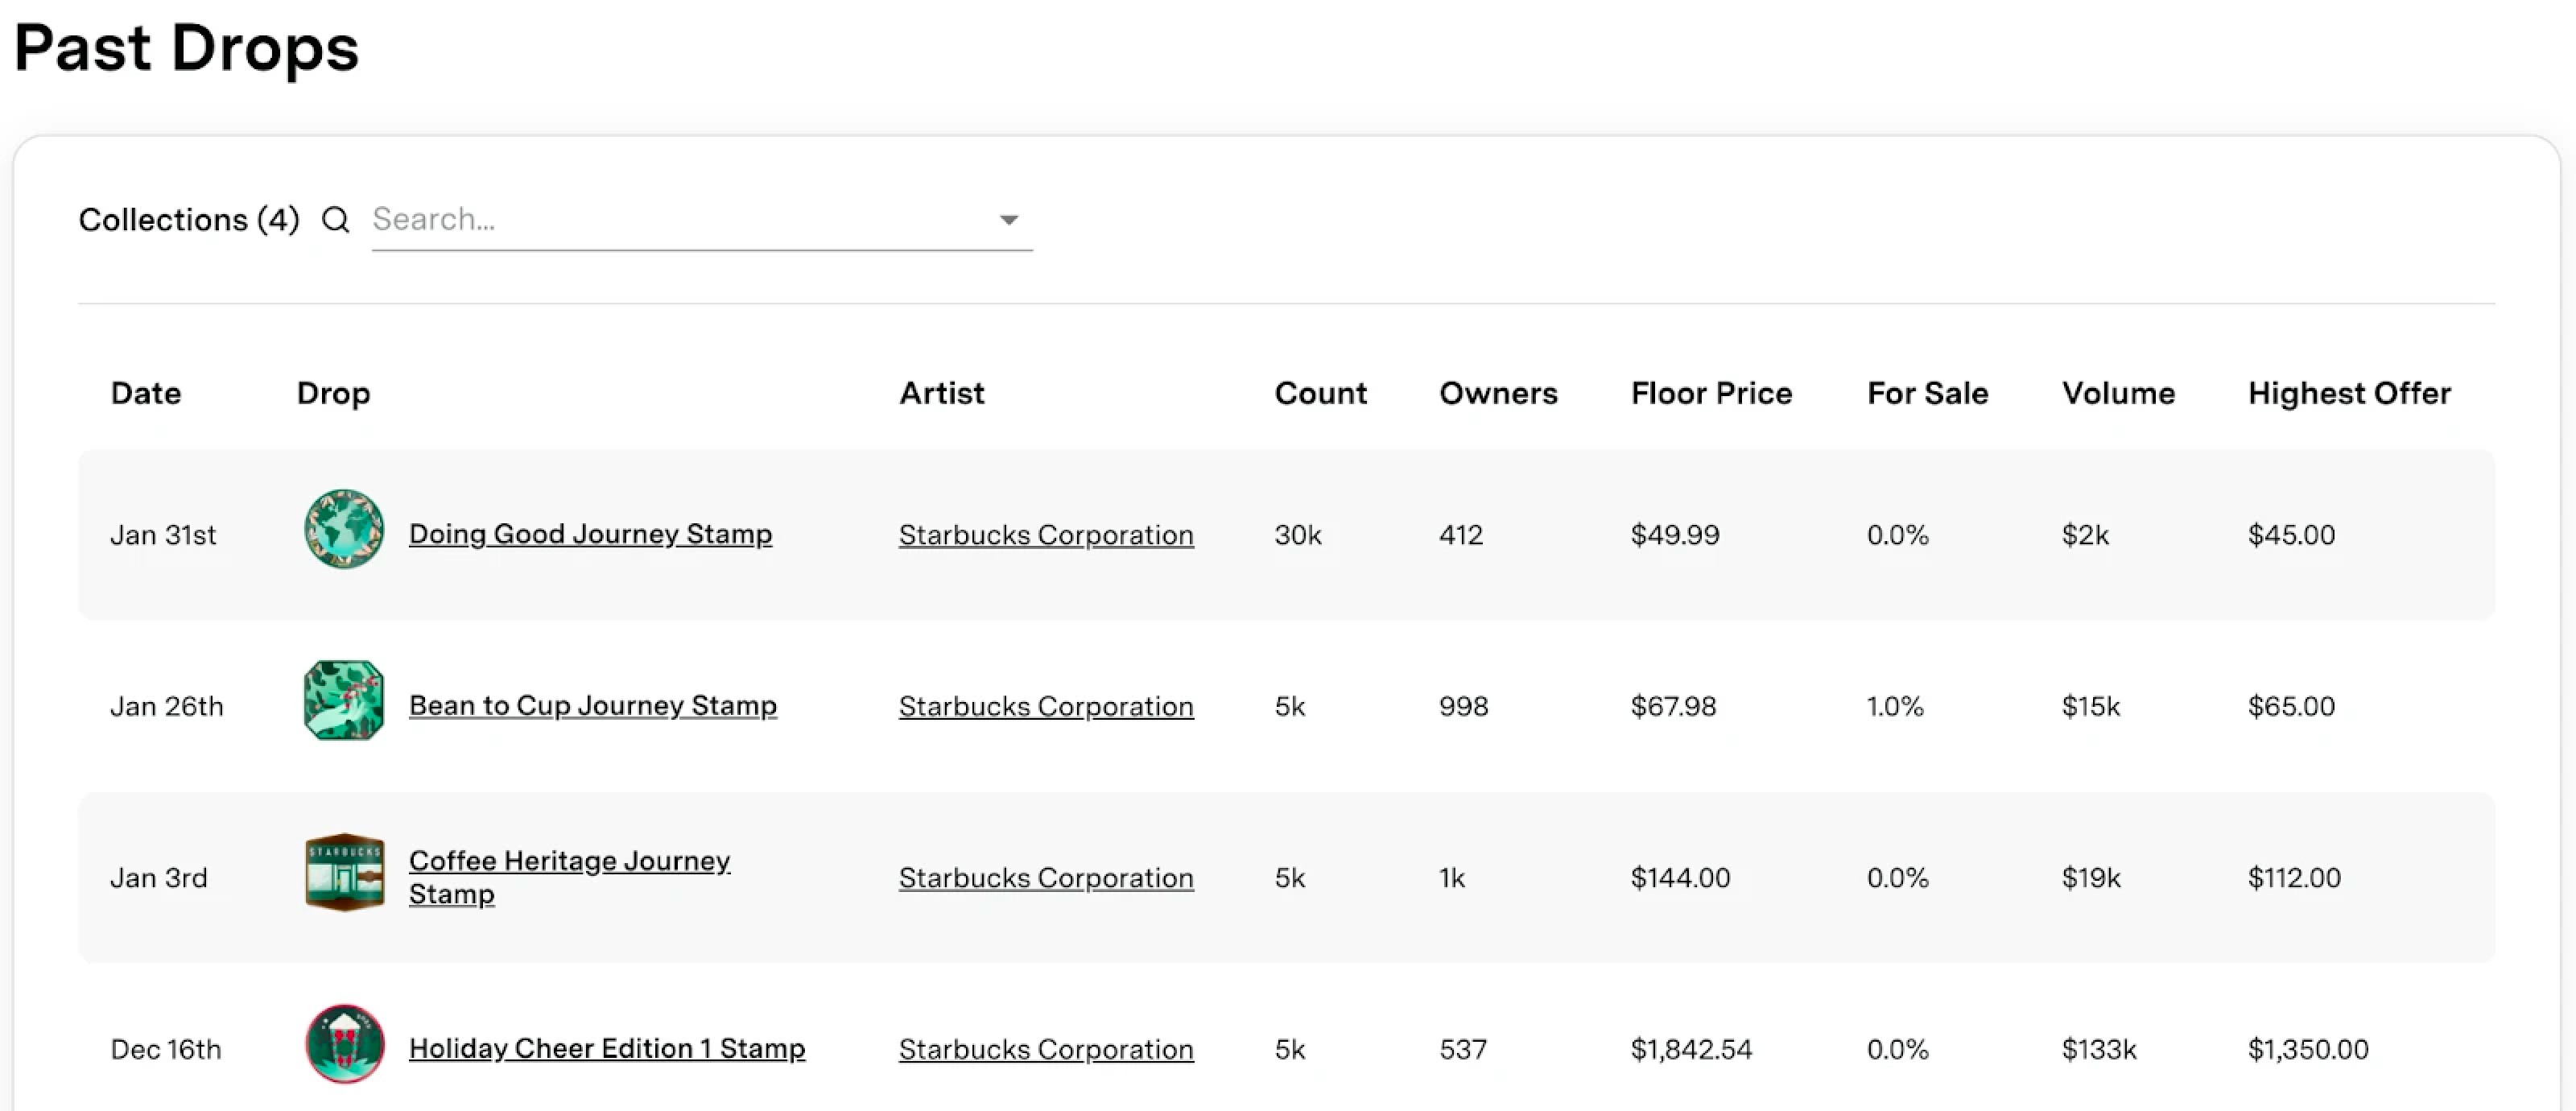
Task: Sort by the Volume column header
Action: [2118, 393]
